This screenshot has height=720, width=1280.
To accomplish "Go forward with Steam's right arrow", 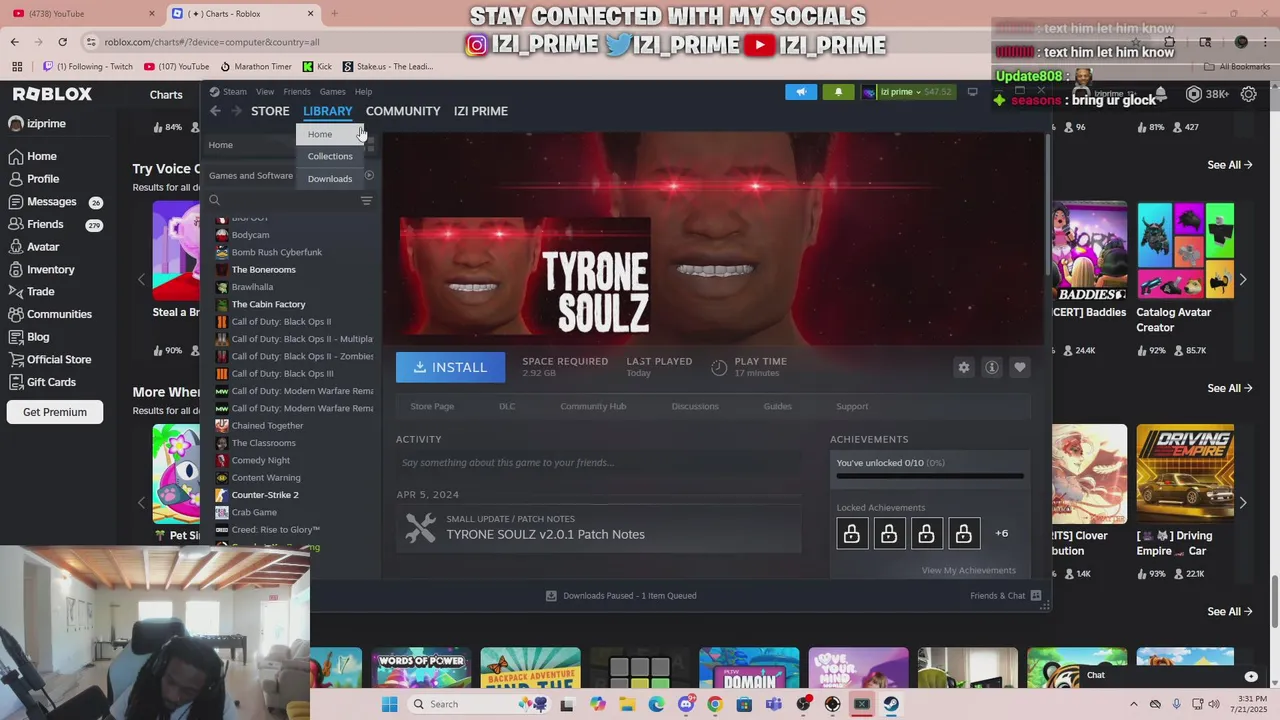I will [x=237, y=111].
